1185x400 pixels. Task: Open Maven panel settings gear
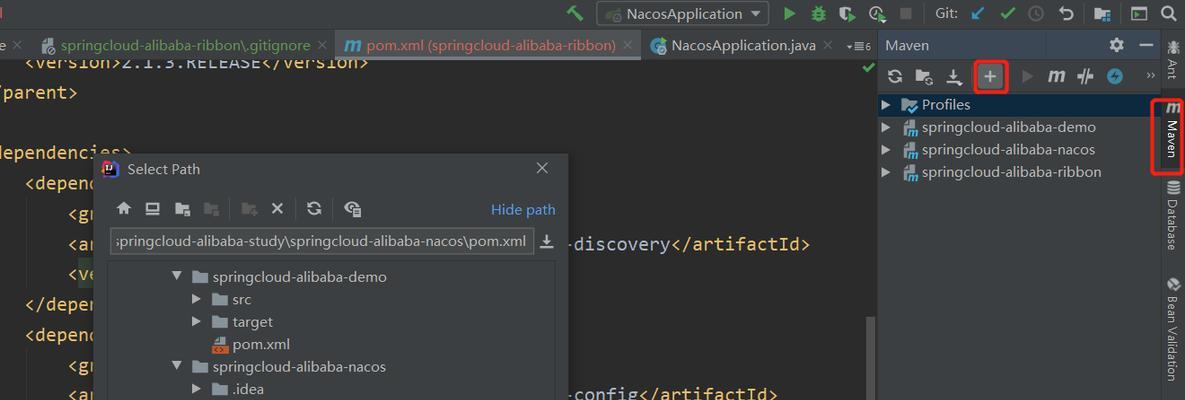1116,45
